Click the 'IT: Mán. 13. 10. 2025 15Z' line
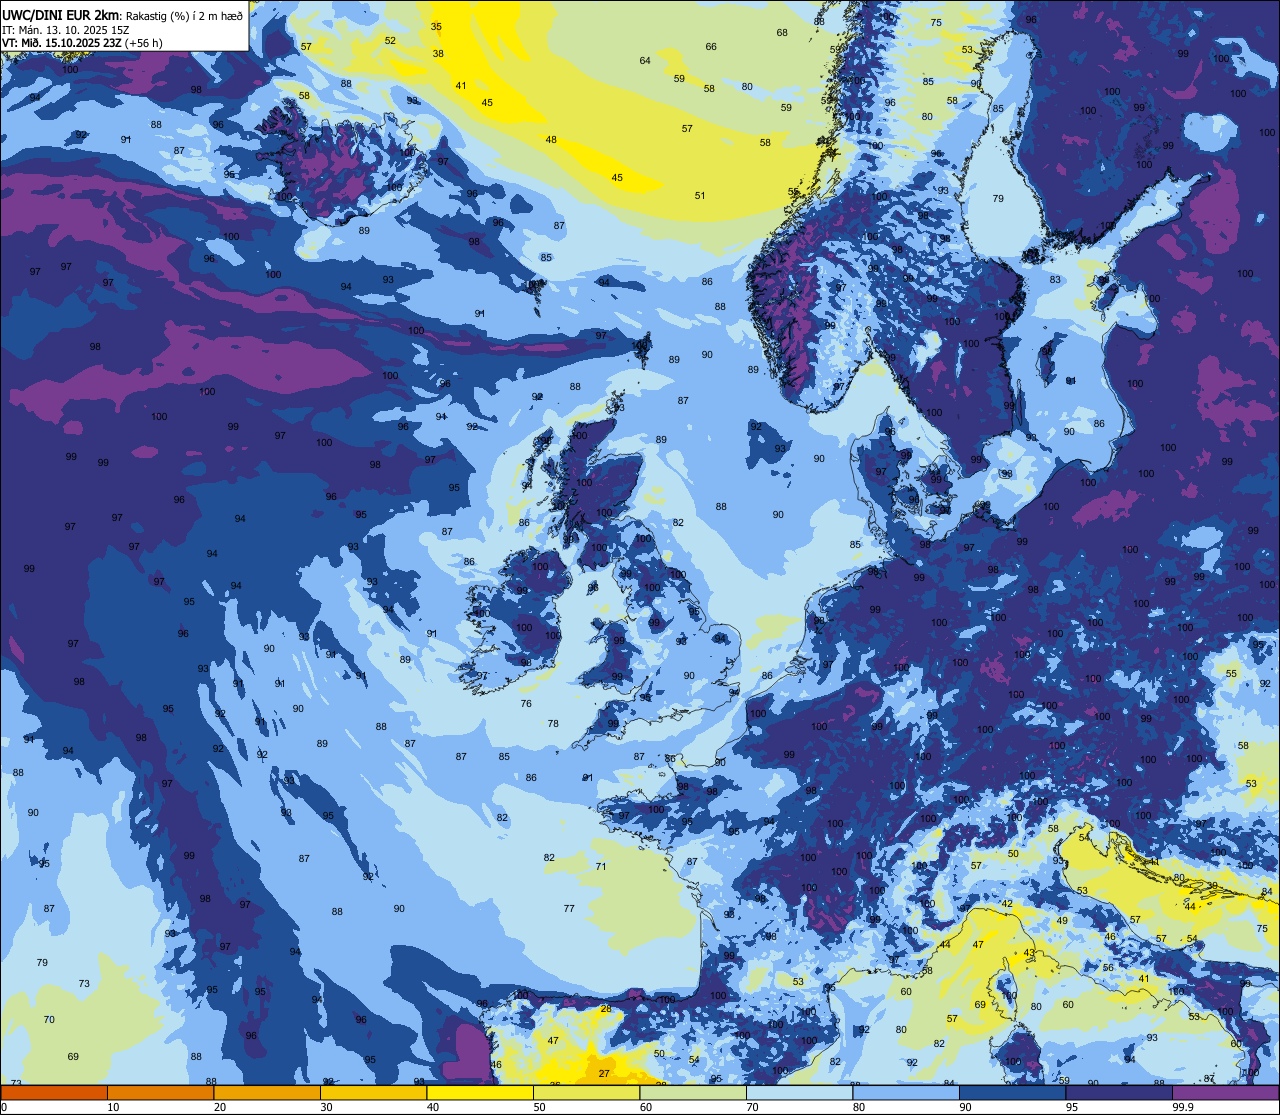Image resolution: width=1280 pixels, height=1115 pixels. point(65,29)
